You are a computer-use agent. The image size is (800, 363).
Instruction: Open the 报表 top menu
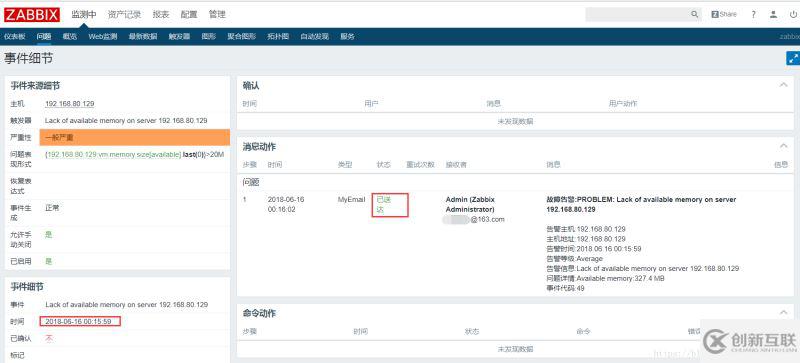tap(161, 14)
